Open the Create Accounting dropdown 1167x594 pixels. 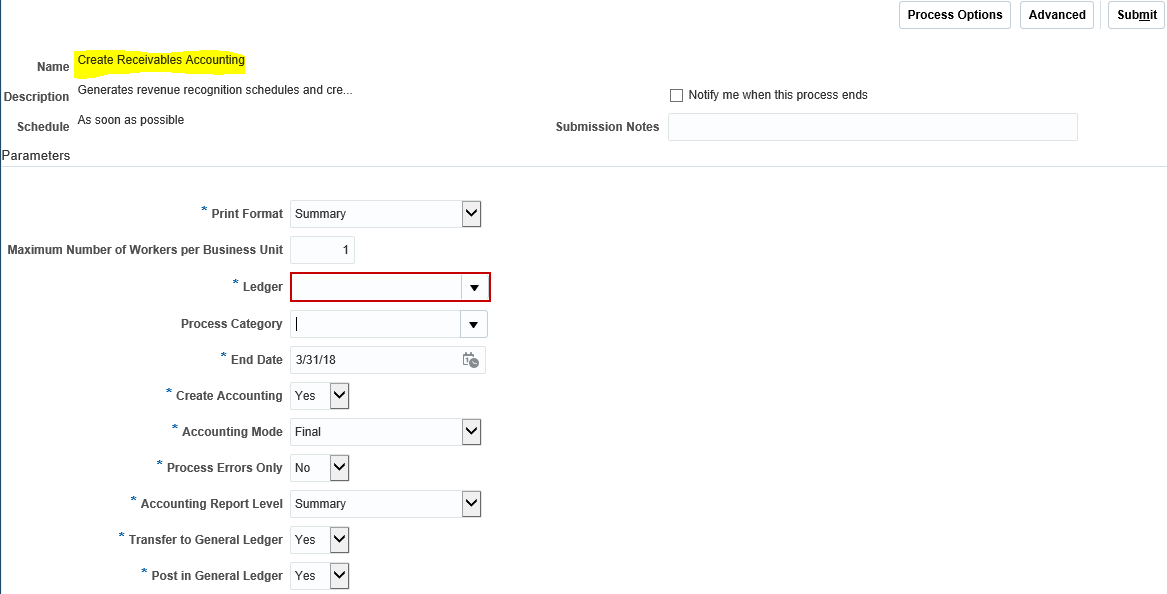tap(339, 395)
